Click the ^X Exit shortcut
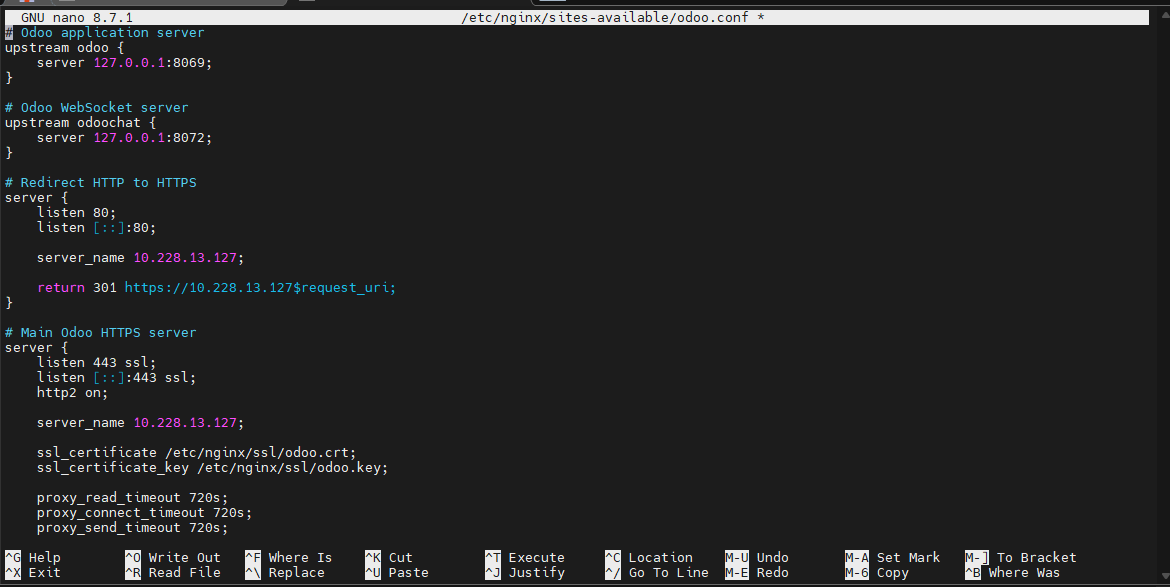 tap(33, 572)
